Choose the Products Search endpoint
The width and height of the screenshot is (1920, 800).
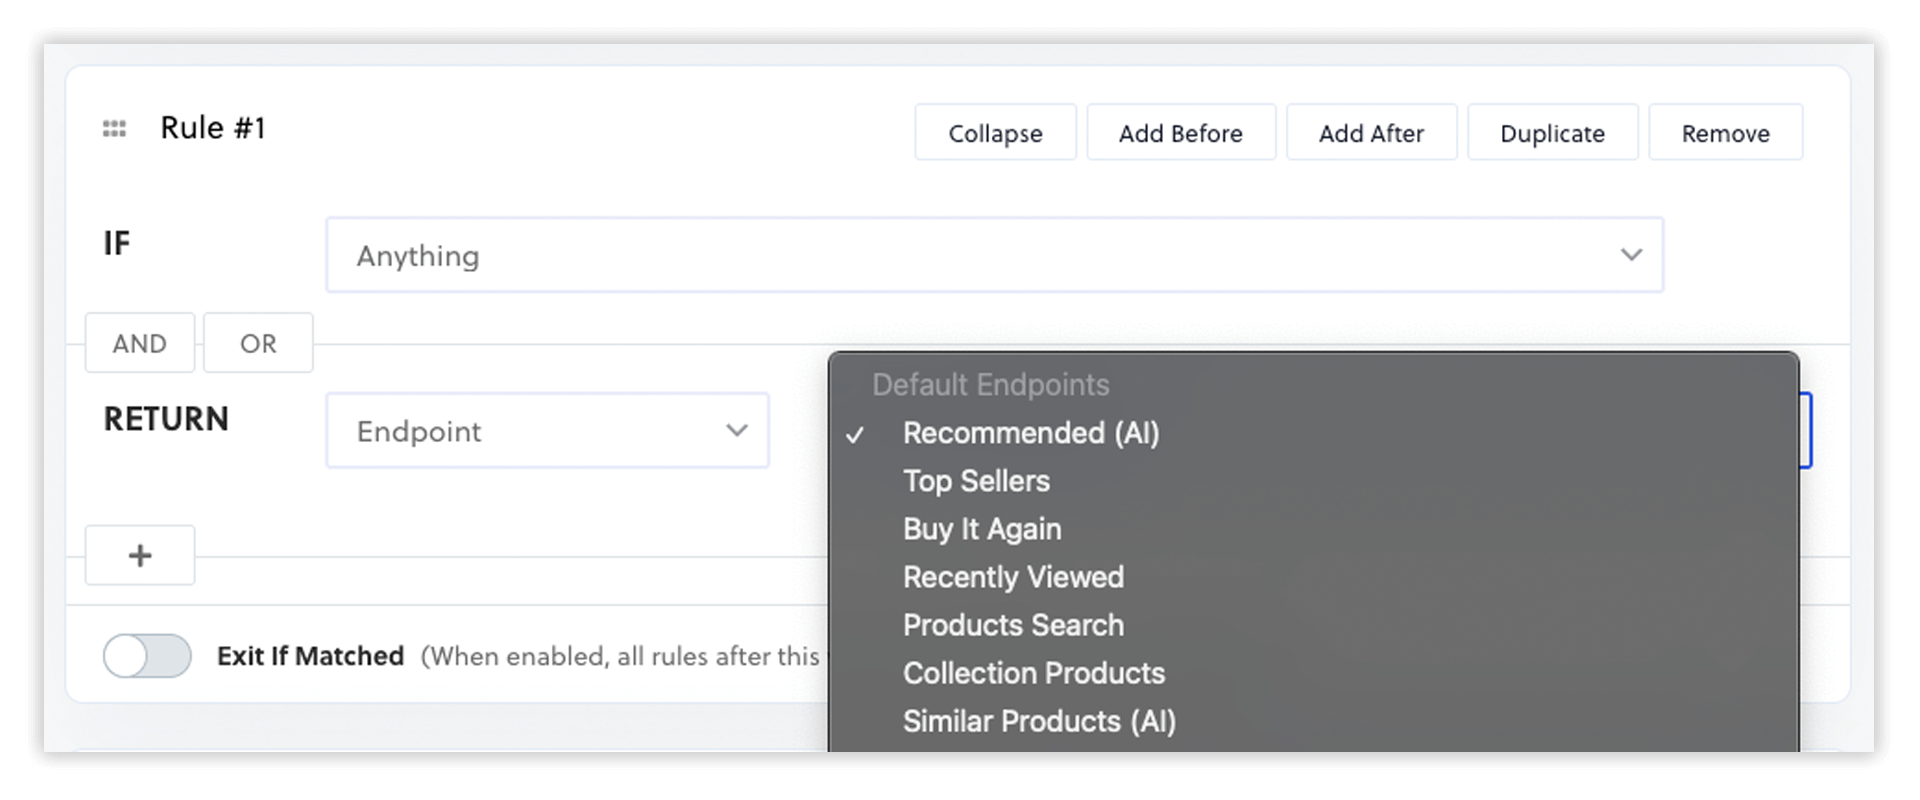[1013, 625]
